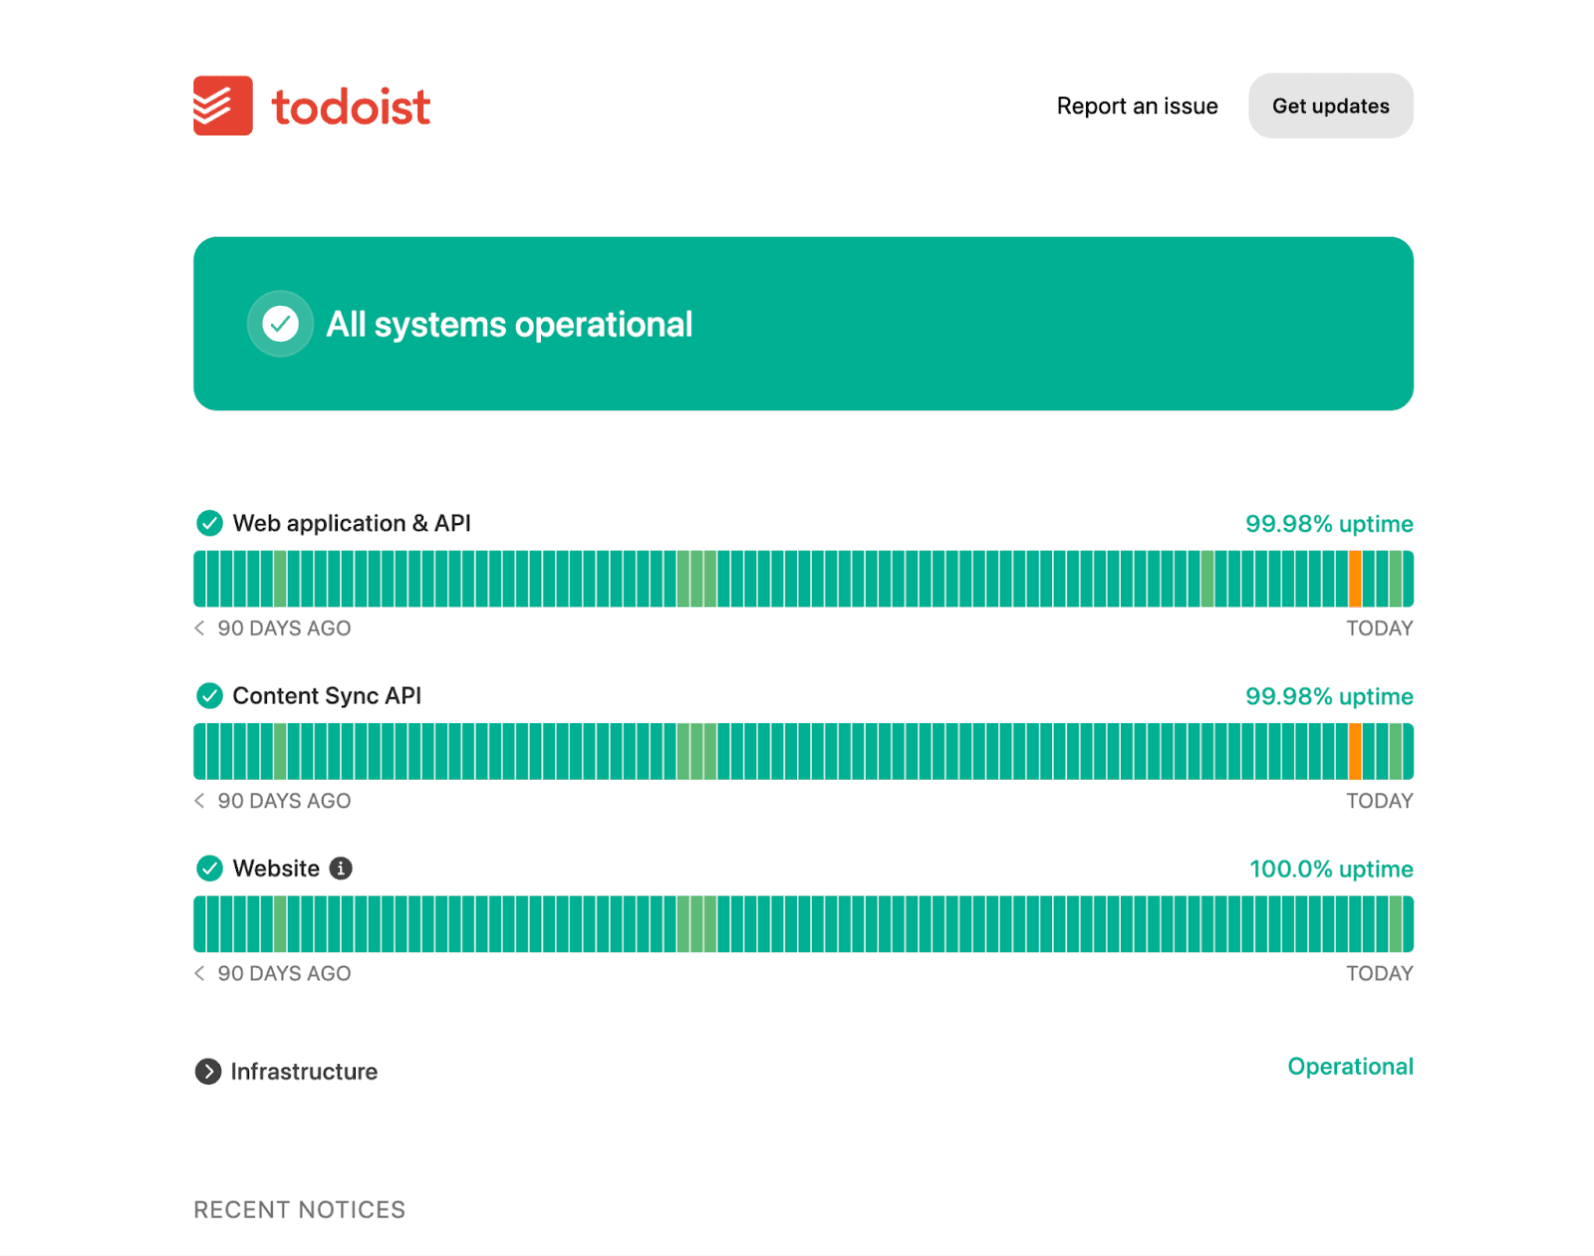Click the checkmark icon in the operational banner
The width and height of the screenshot is (1594, 1256).
(x=280, y=323)
